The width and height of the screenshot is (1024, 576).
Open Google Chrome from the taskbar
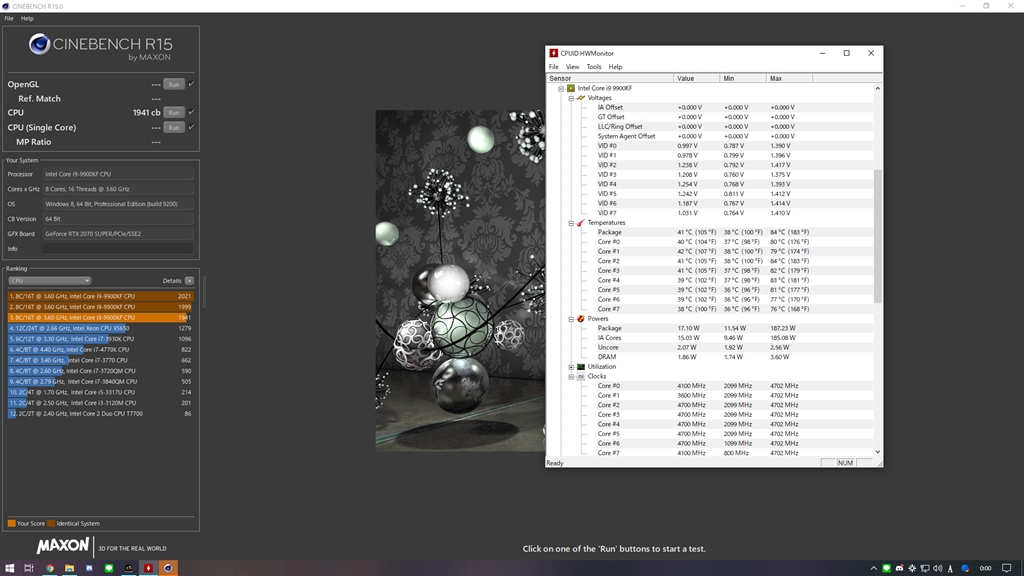coord(50,568)
